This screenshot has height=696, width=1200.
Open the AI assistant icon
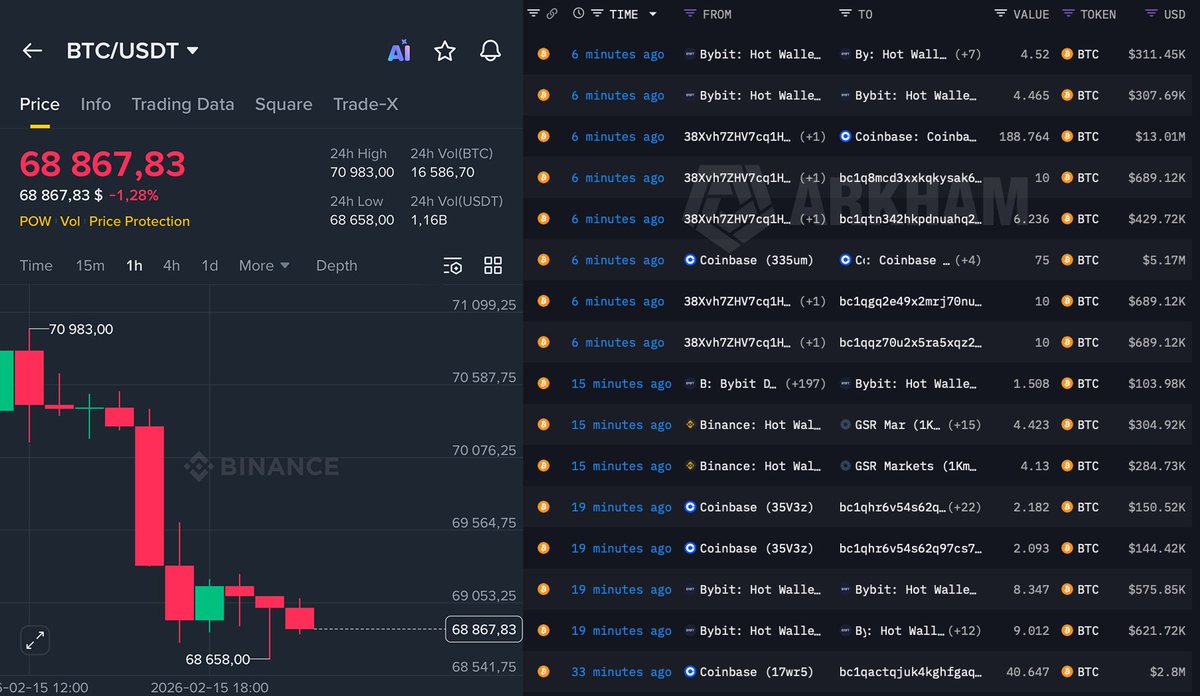[399, 51]
